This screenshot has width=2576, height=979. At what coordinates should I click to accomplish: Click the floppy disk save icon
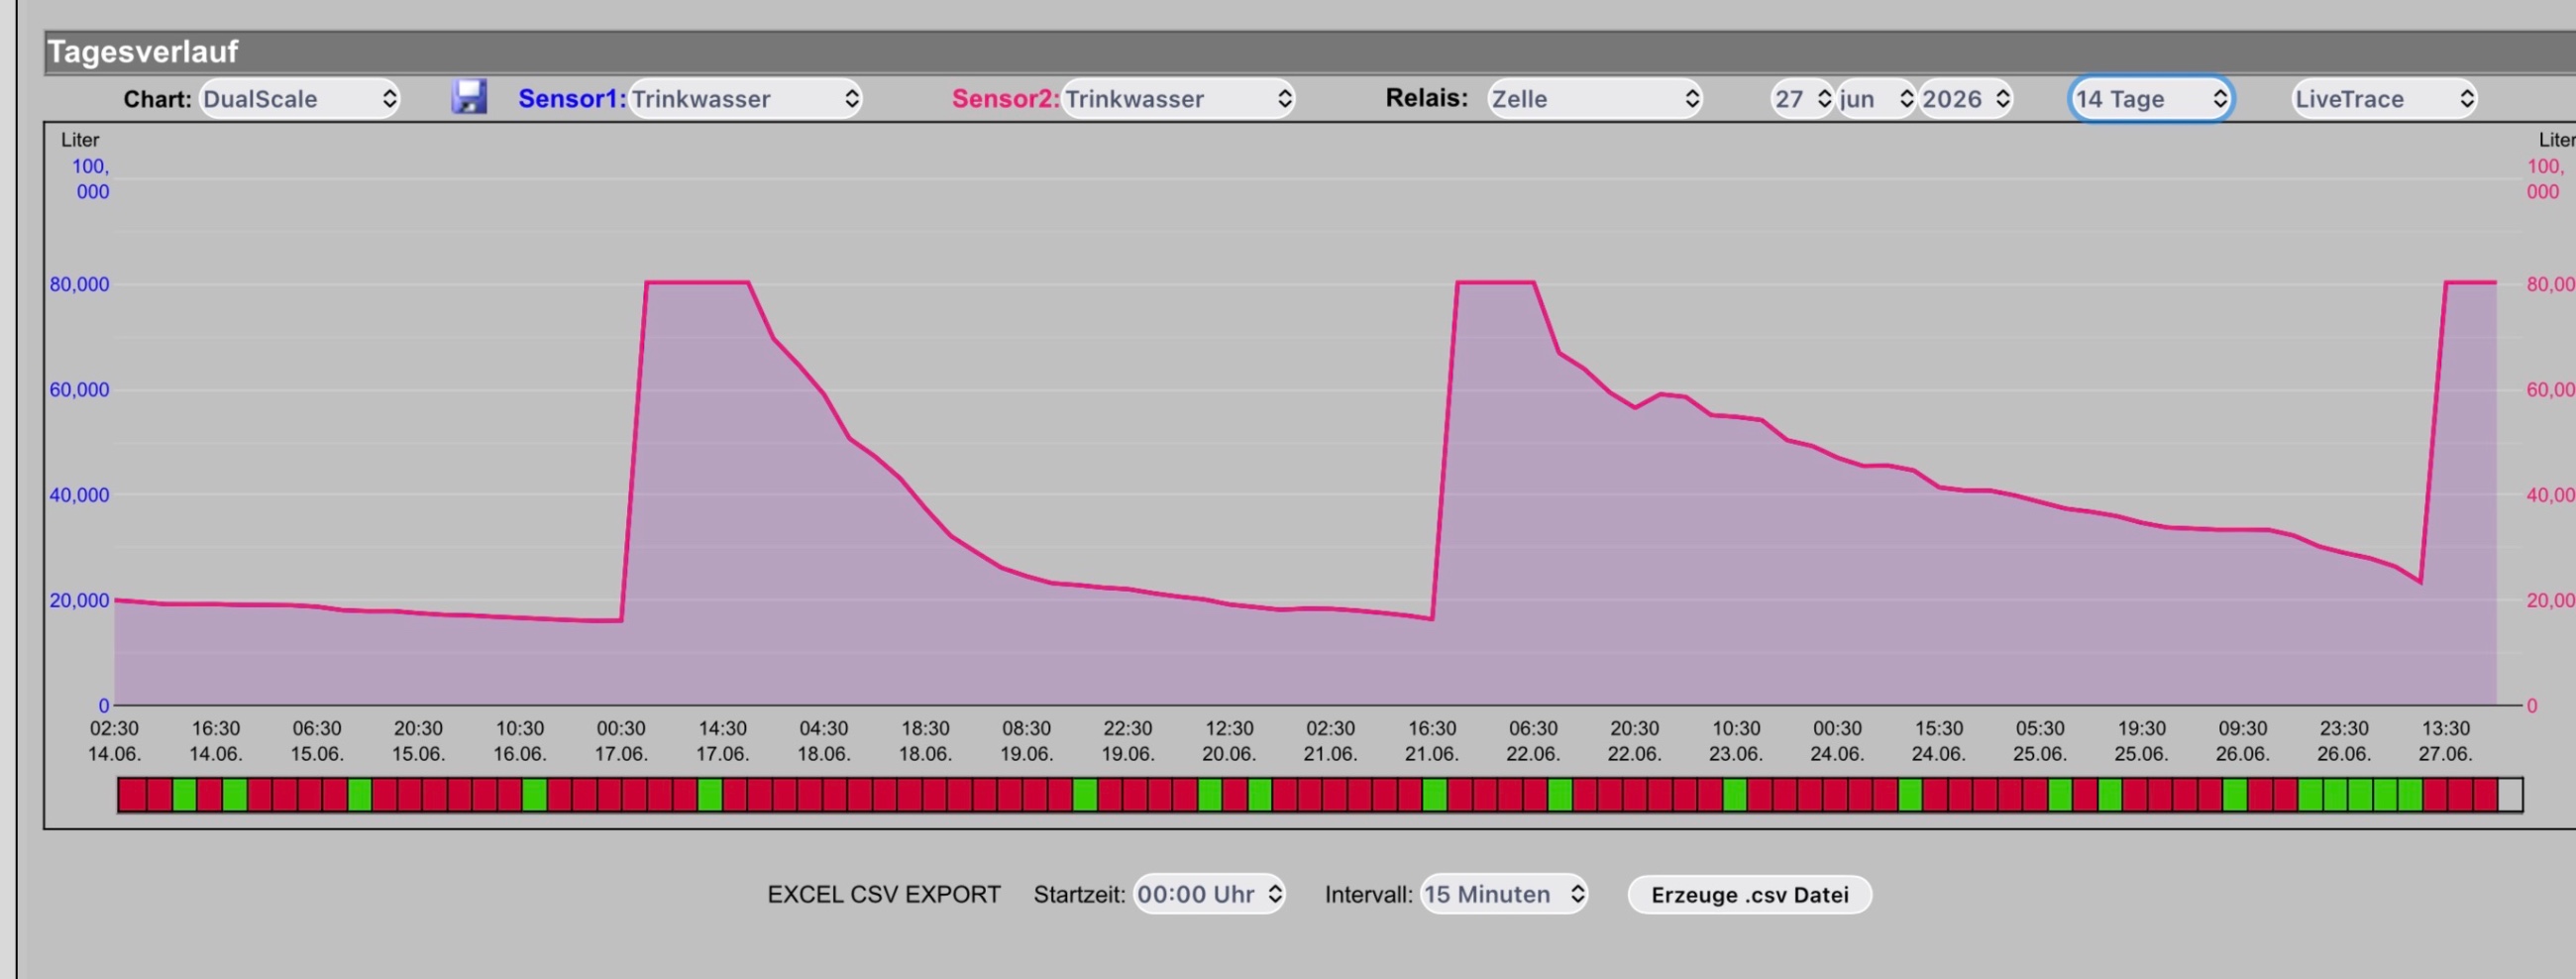point(469,97)
